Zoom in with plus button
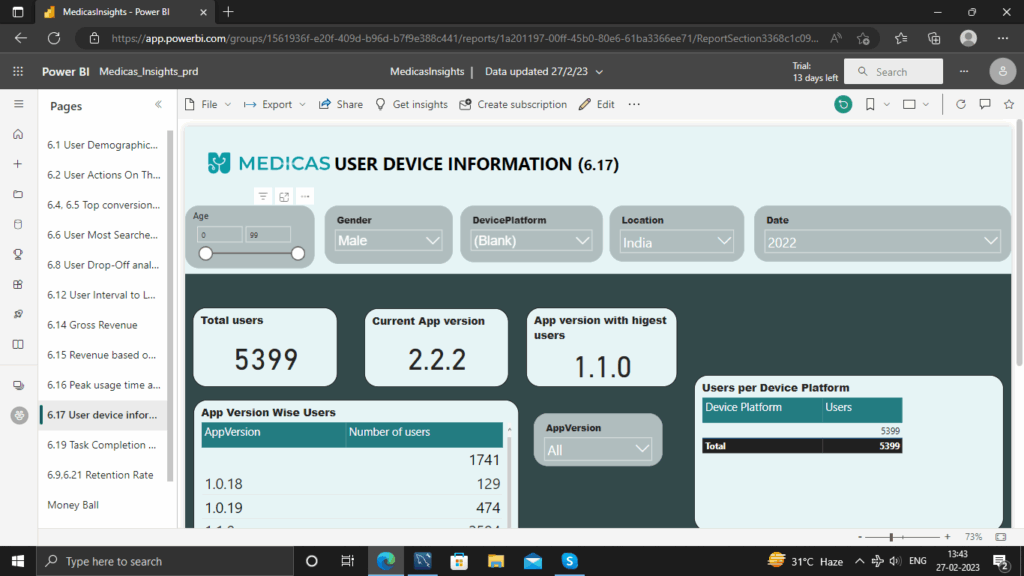Screen dimensions: 1024x576 [948, 537]
